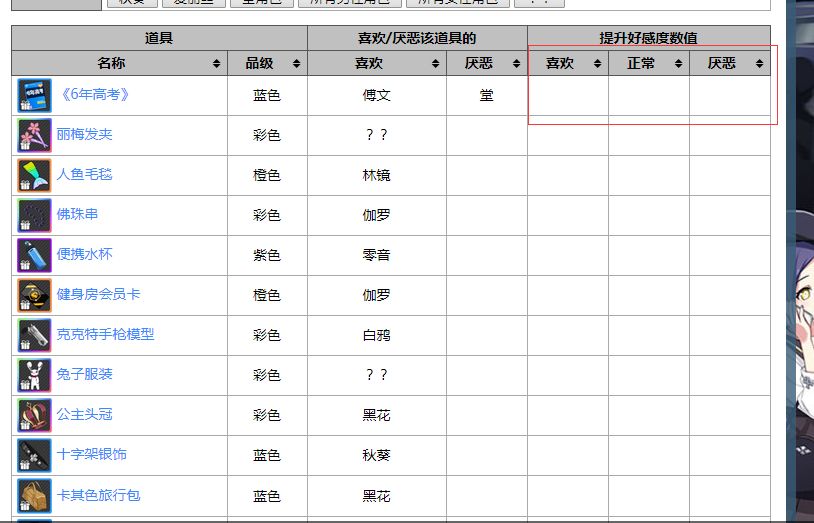Click the 便携水杯 water bottle icon
814x523 pixels.
[x=34, y=256]
